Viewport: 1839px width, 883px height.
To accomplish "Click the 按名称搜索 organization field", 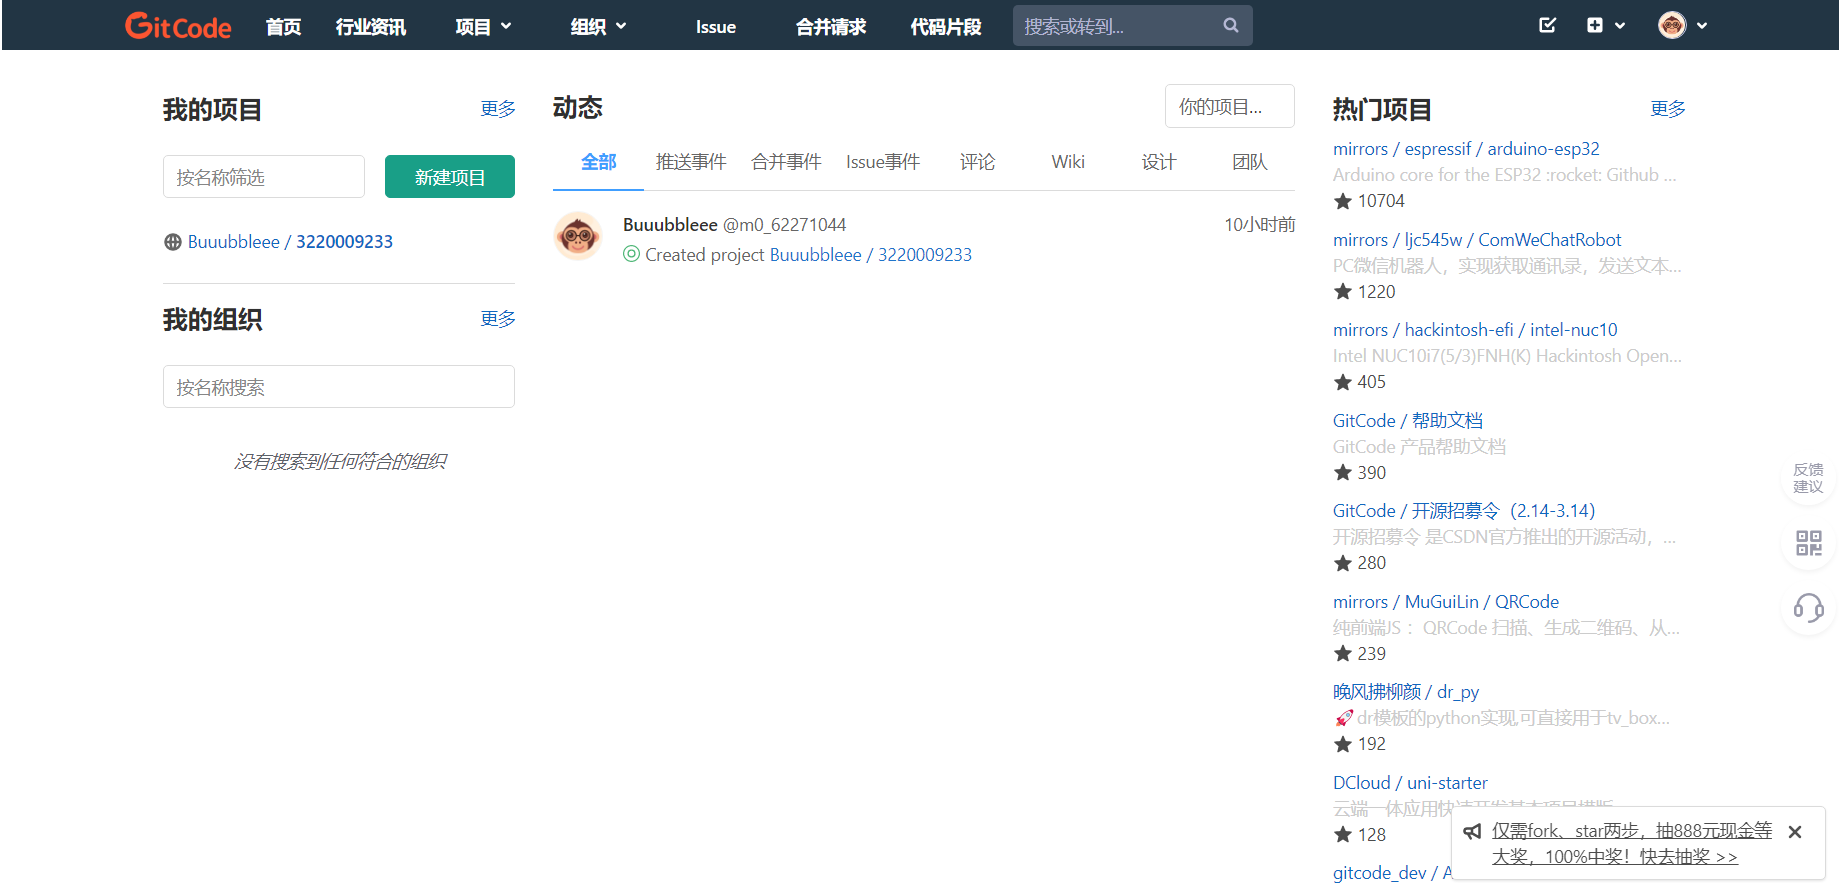I will [339, 387].
